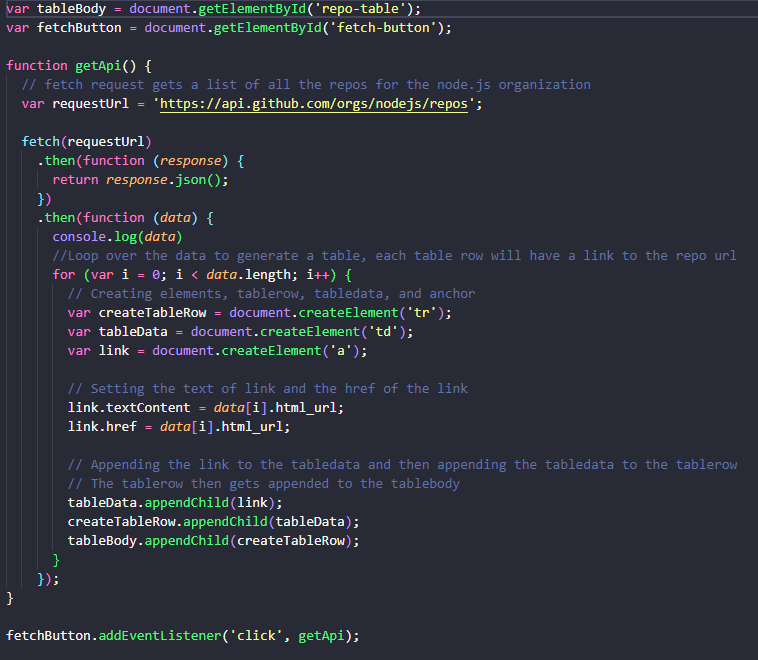Click the 'click' event string literal
Image resolution: width=758 pixels, height=660 pixels.
click(256, 635)
